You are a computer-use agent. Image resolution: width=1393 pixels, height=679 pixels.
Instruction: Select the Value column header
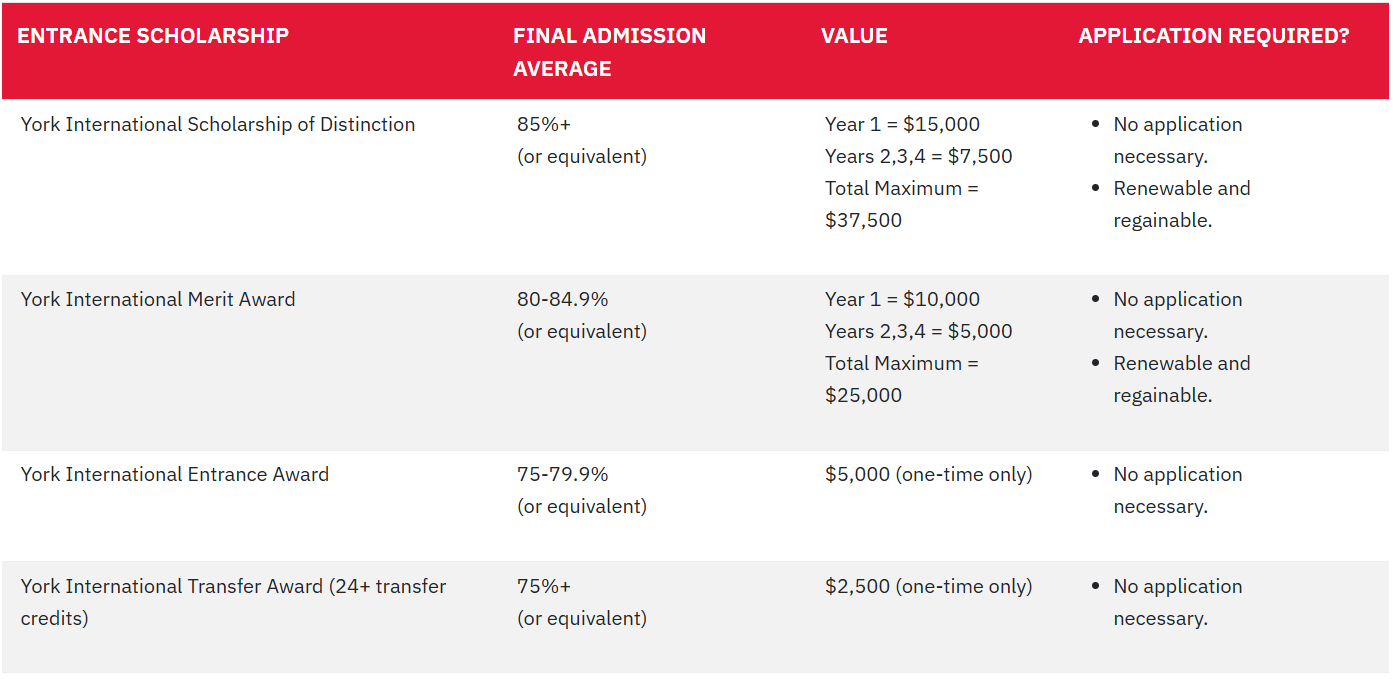tap(854, 36)
